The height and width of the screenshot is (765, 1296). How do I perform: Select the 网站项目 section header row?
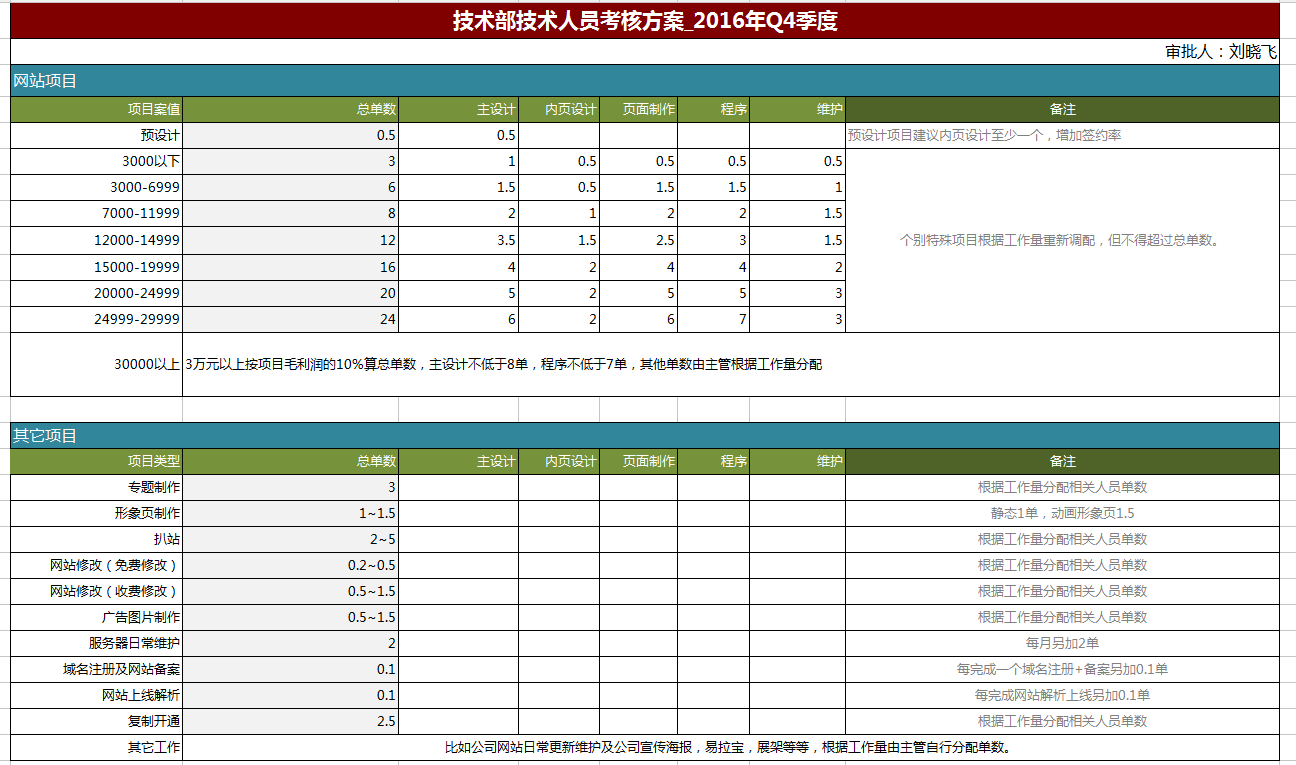click(x=645, y=81)
